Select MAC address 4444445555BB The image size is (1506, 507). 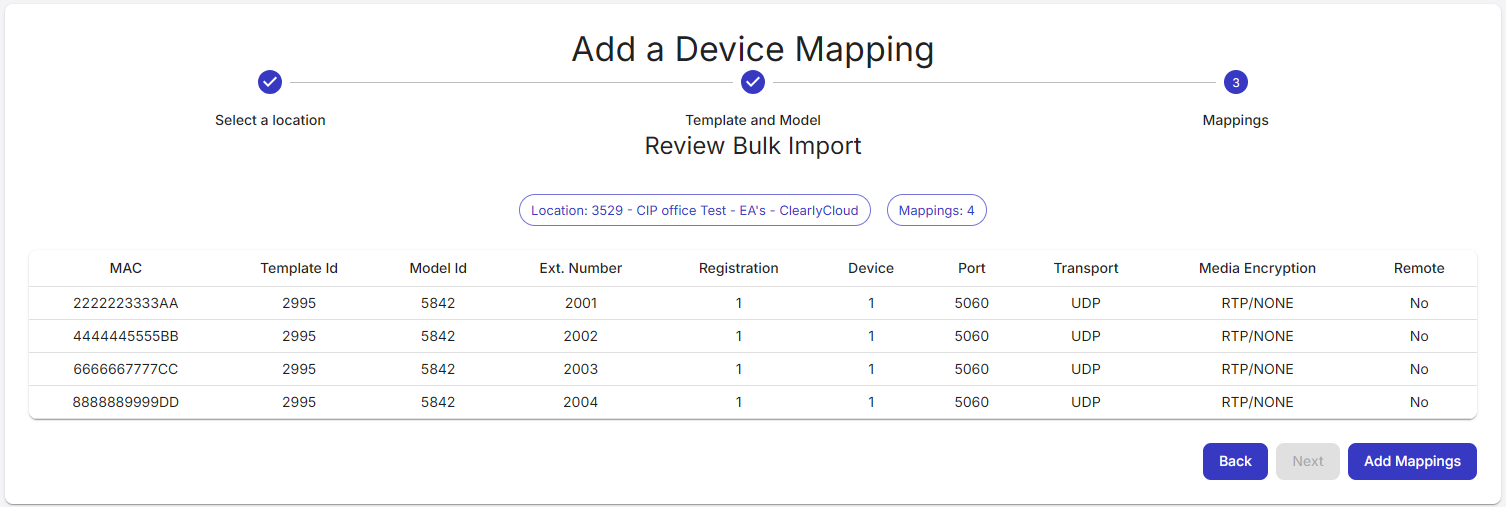[126, 336]
